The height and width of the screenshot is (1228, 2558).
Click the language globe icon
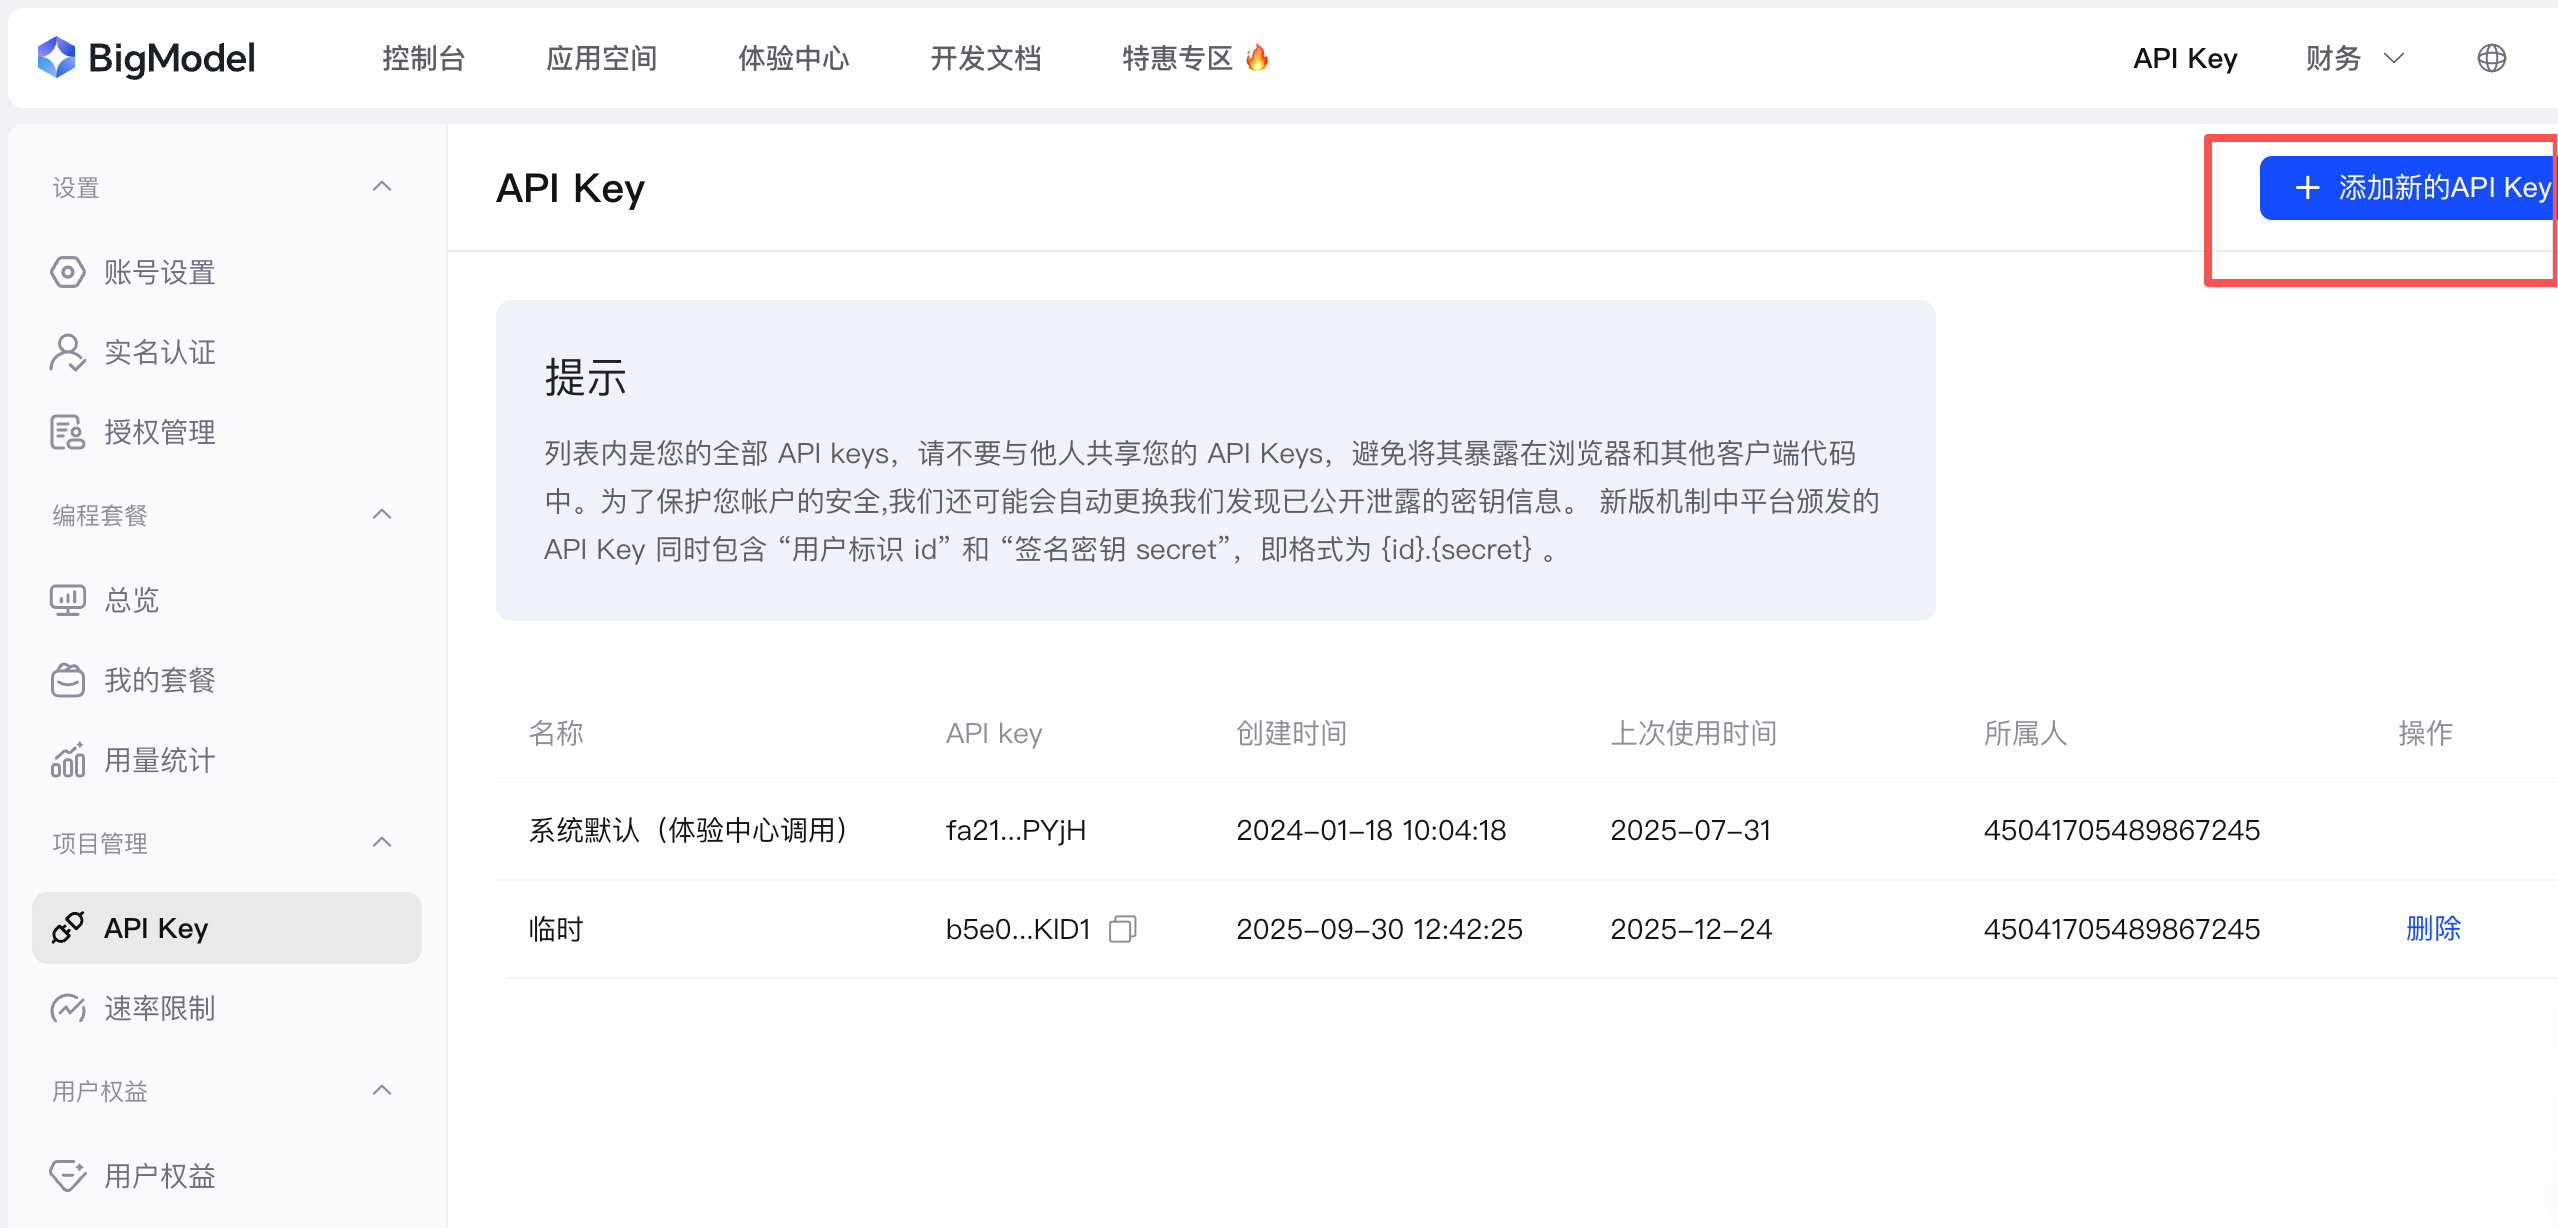click(2491, 58)
